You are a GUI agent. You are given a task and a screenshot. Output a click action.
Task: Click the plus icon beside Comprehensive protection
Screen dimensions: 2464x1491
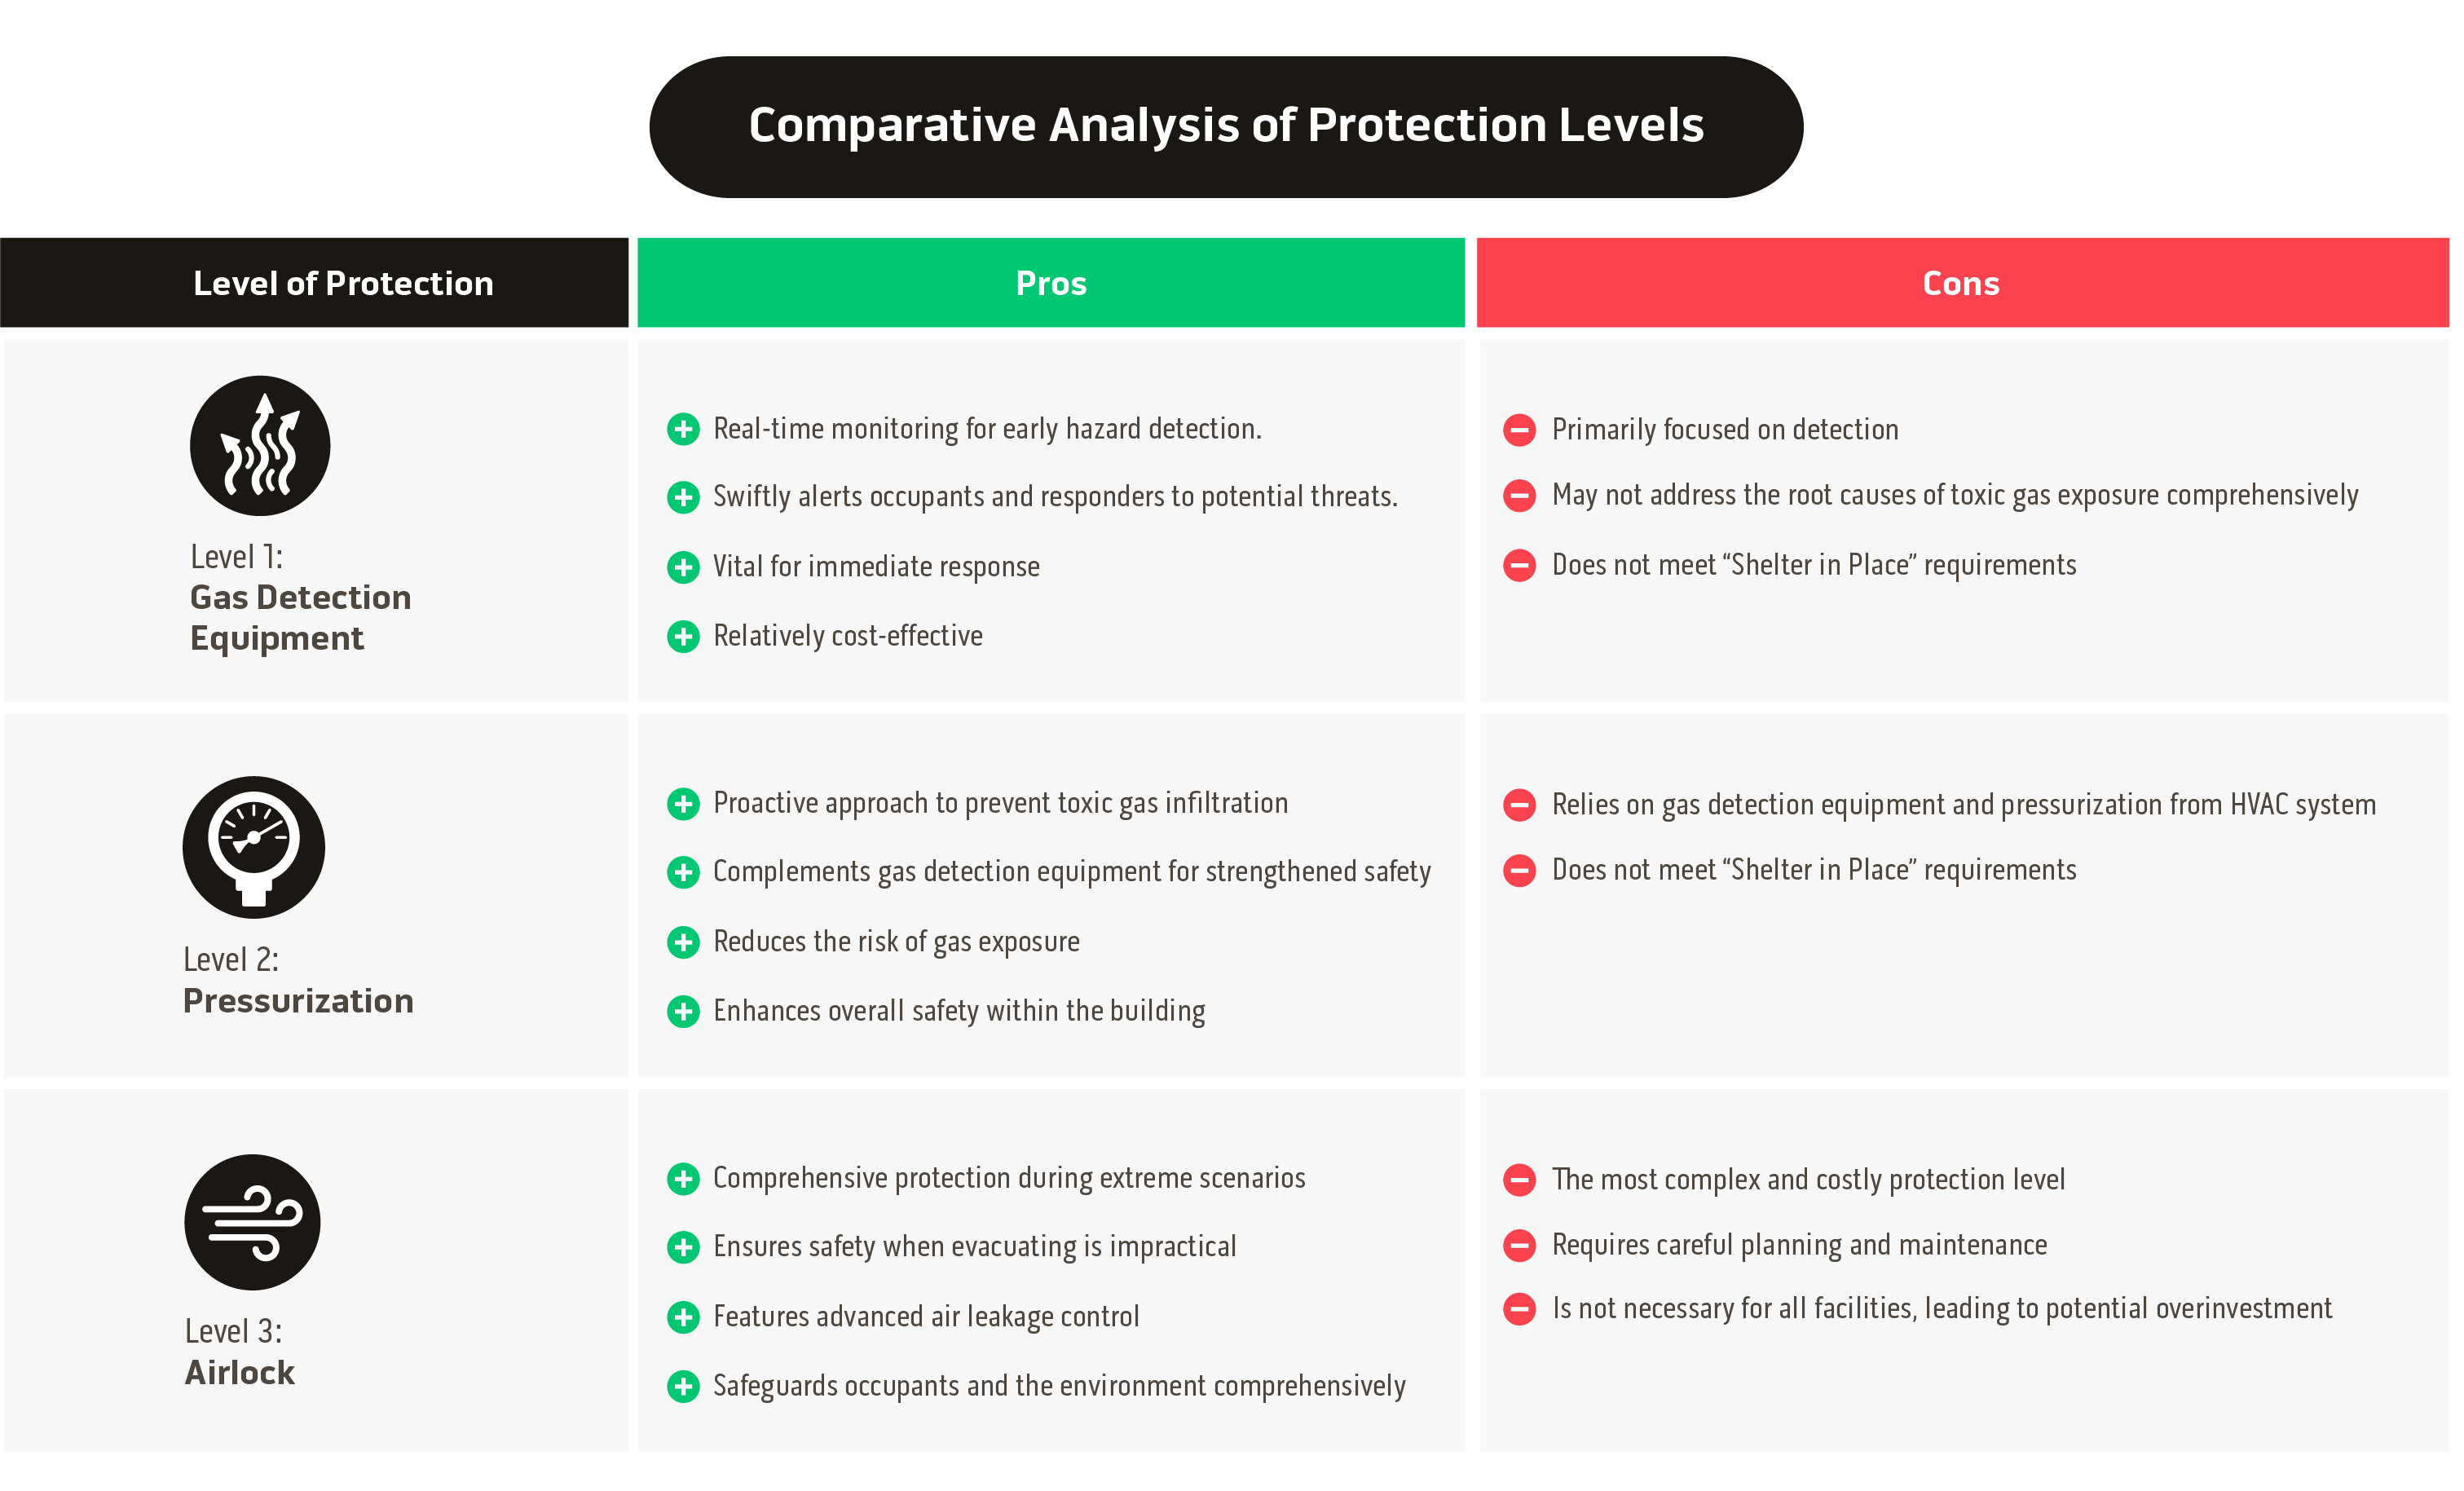click(x=683, y=1179)
